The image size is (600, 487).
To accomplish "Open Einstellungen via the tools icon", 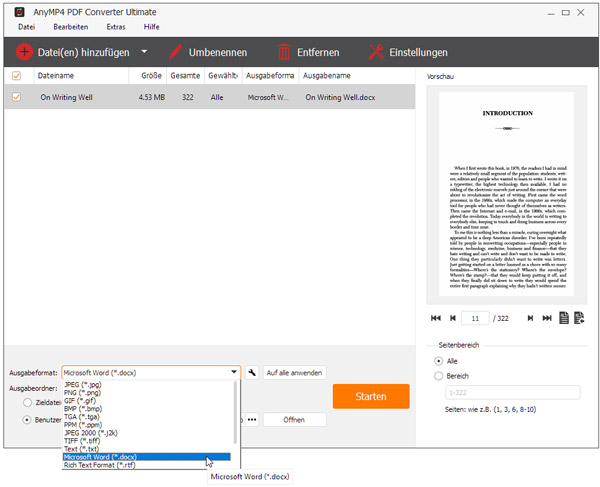I will (376, 52).
